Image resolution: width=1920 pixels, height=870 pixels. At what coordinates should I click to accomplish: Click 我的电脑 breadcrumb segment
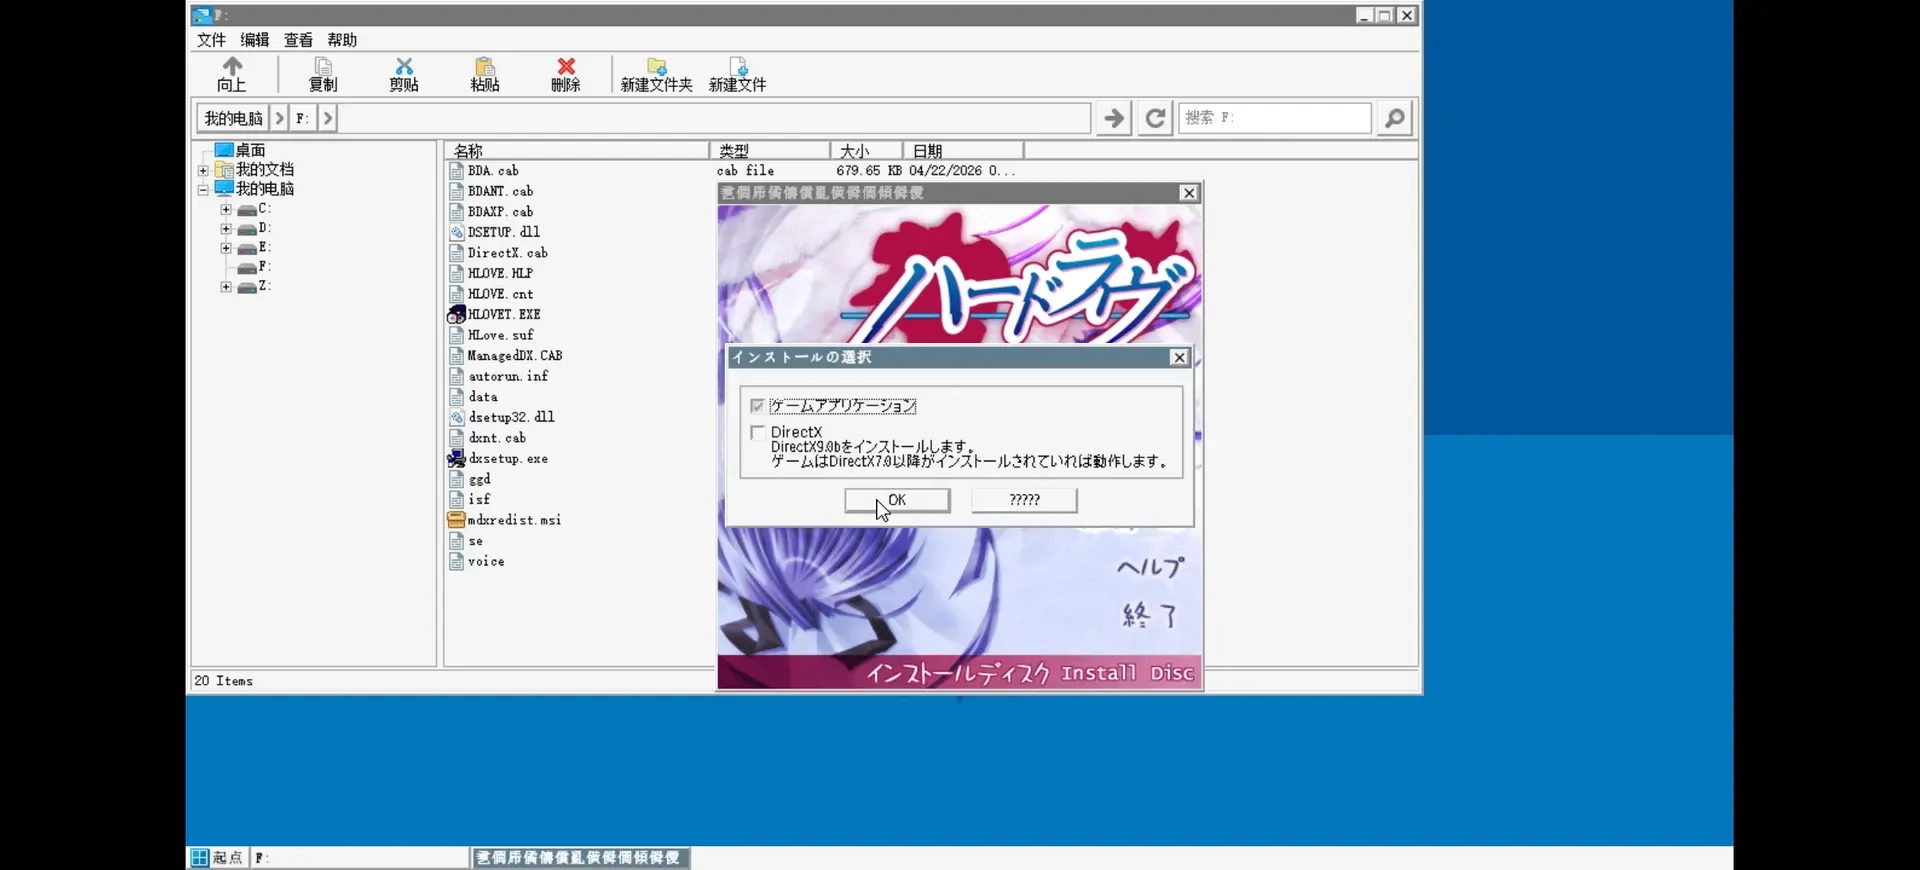233,118
